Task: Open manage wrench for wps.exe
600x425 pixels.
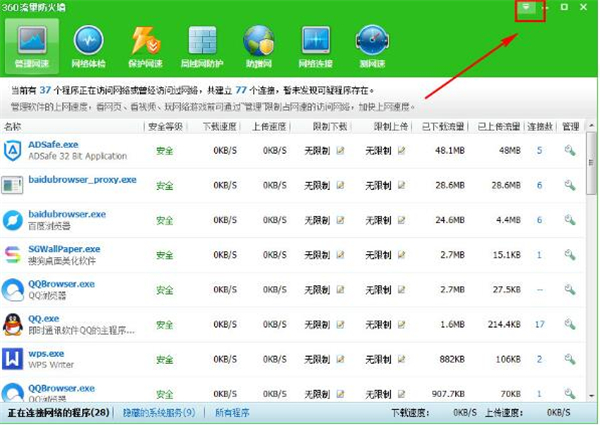Action: point(570,359)
